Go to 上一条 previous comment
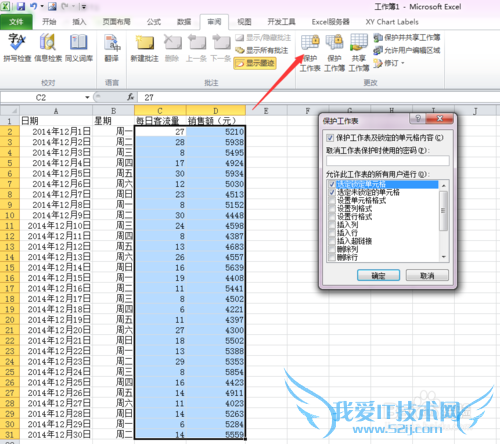The width and height of the screenshot is (500, 444). (197, 48)
